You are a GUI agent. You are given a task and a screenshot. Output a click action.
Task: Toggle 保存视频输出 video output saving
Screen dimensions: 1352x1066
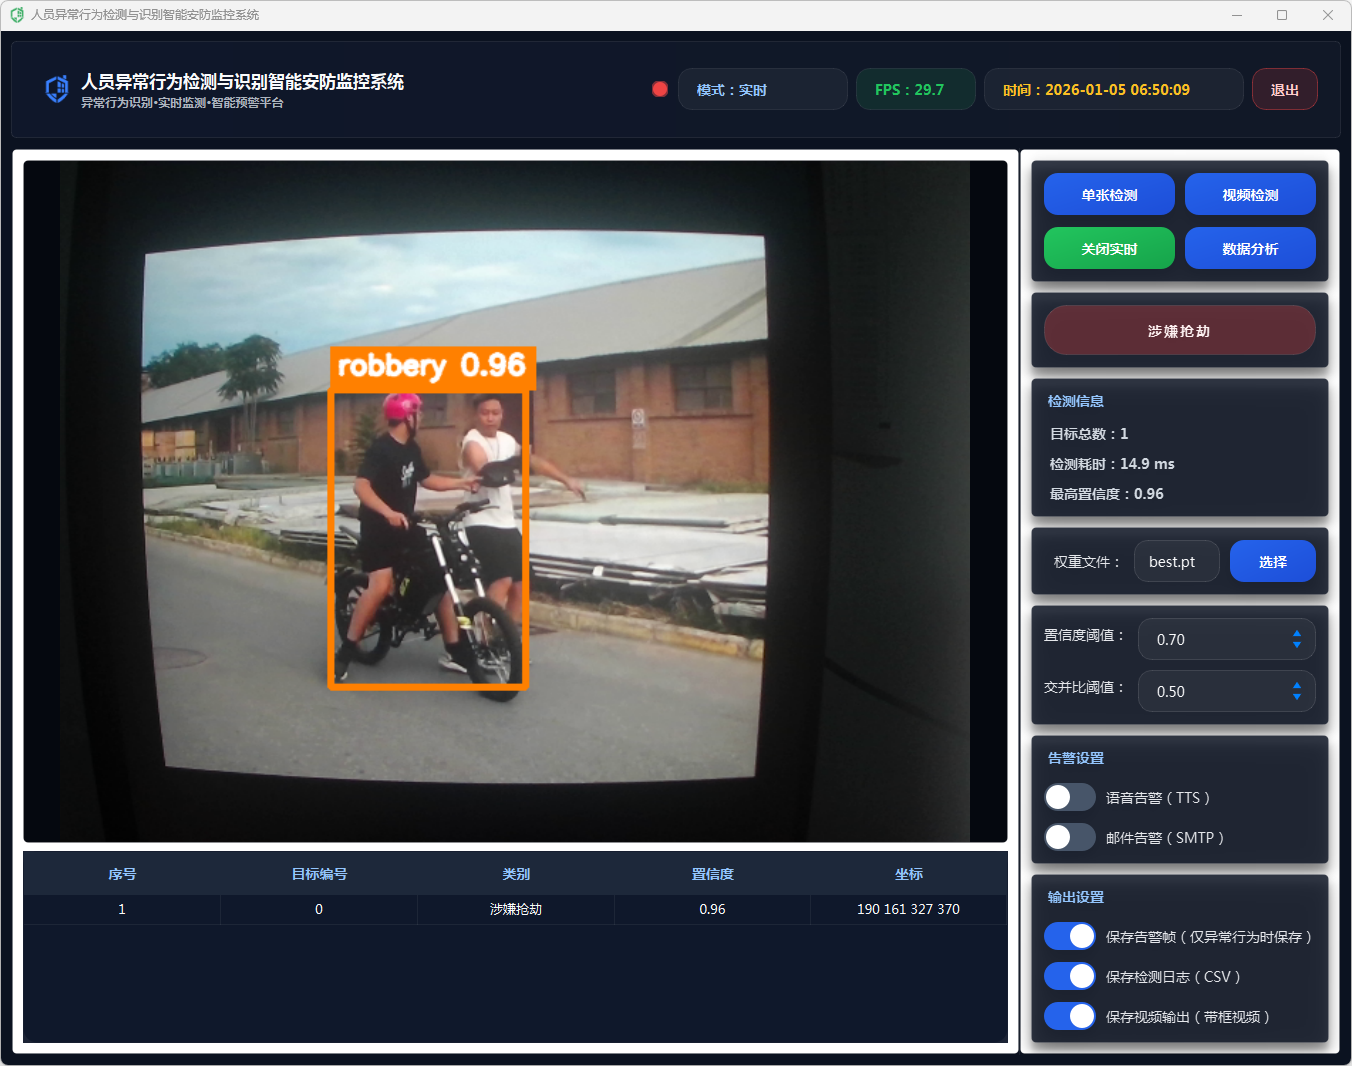(x=1070, y=1016)
